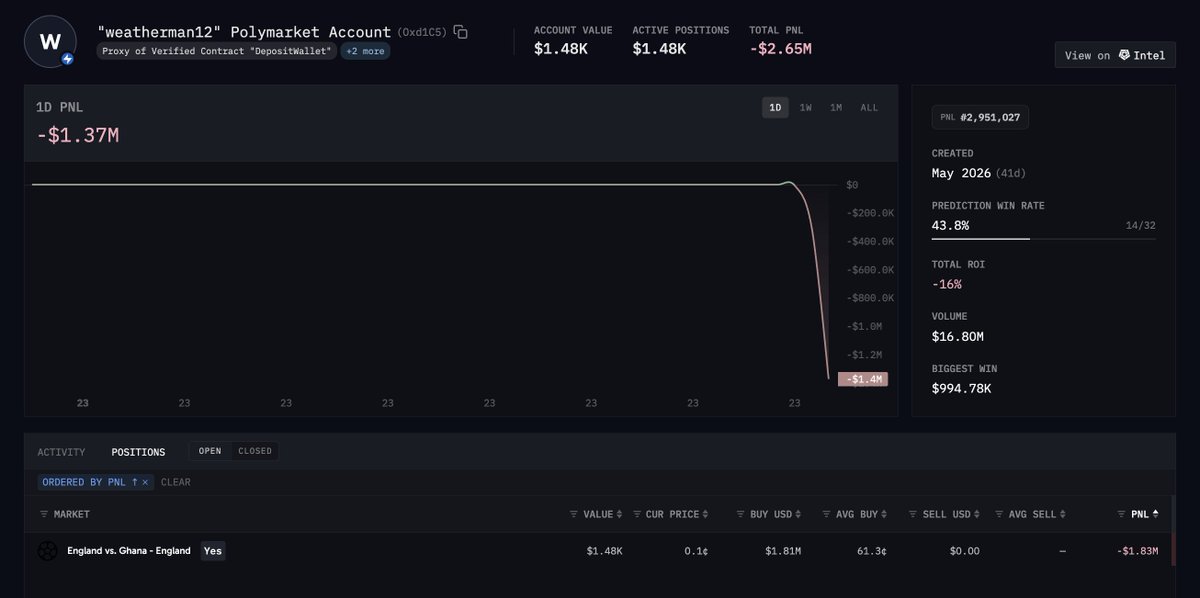
Task: Toggle the PNL column sort arrows
Action: click(x=1156, y=514)
